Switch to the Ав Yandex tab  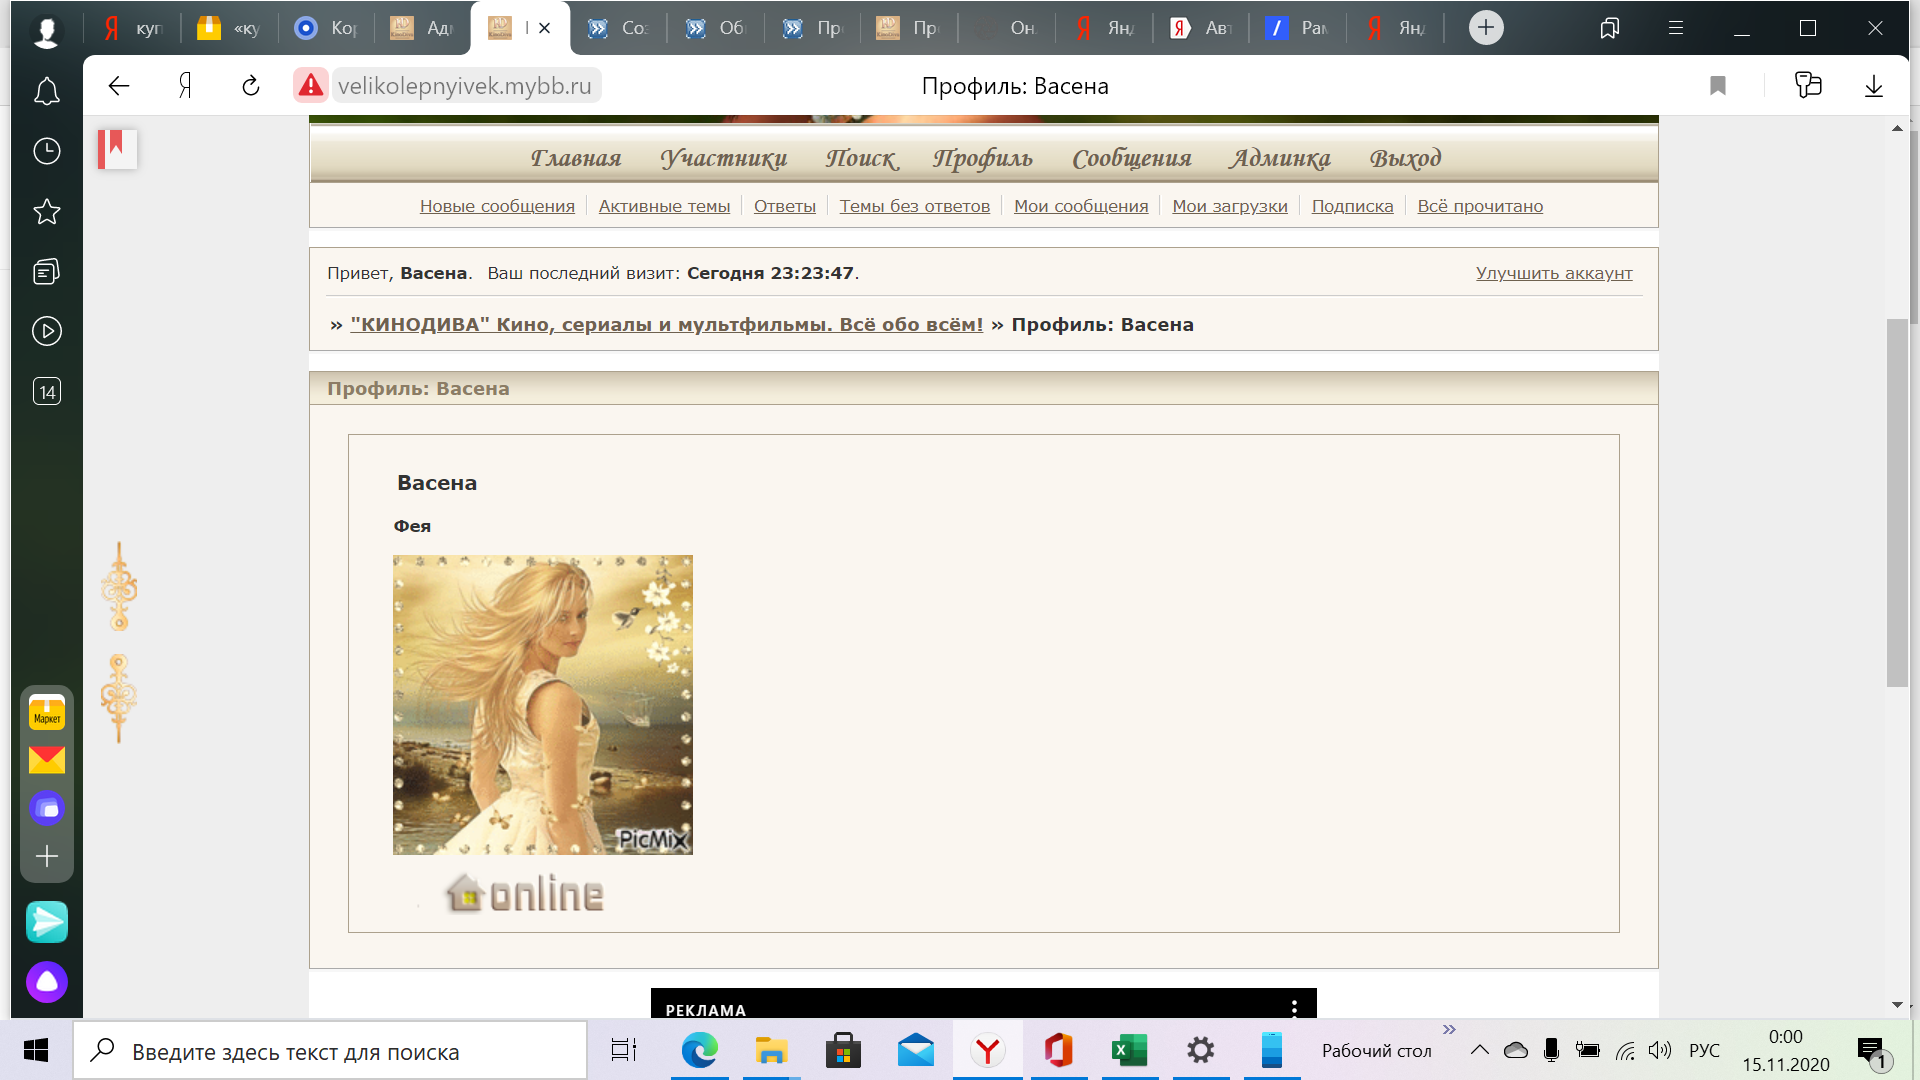[x=1200, y=28]
